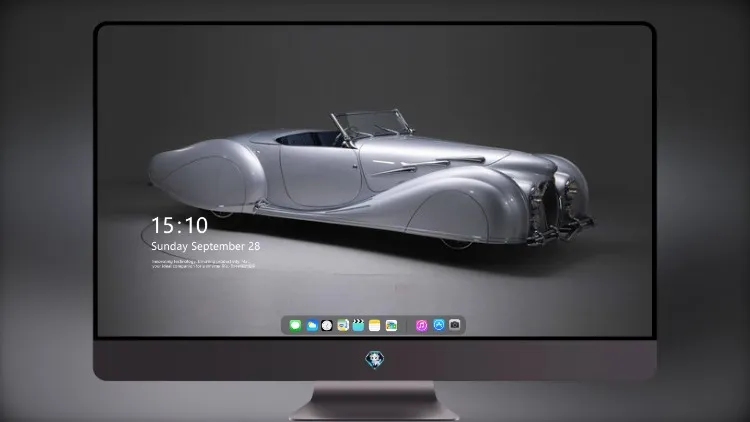Open the green Messages app in the dock

[x=295, y=325]
